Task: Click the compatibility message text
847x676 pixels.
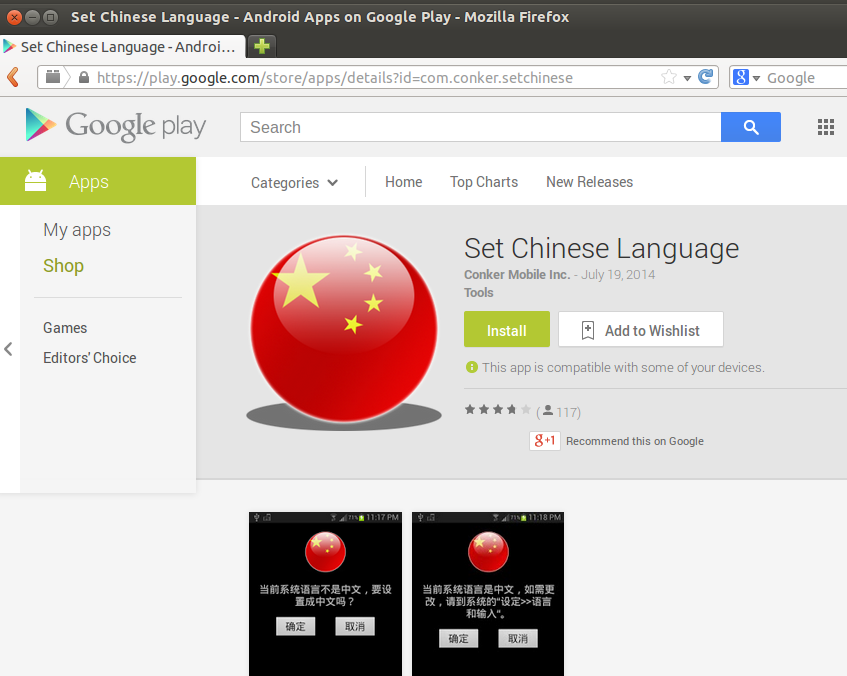Action: tap(623, 367)
